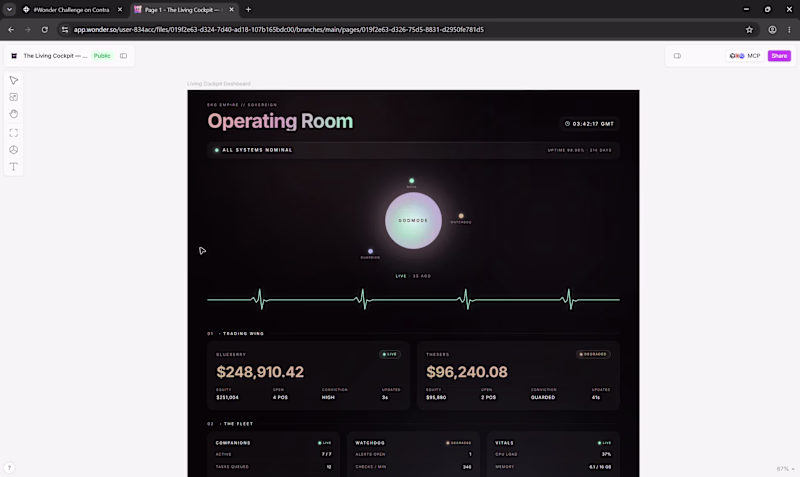Select the COMPANIONS card title
This screenshot has width=800, height=477.
233,443
